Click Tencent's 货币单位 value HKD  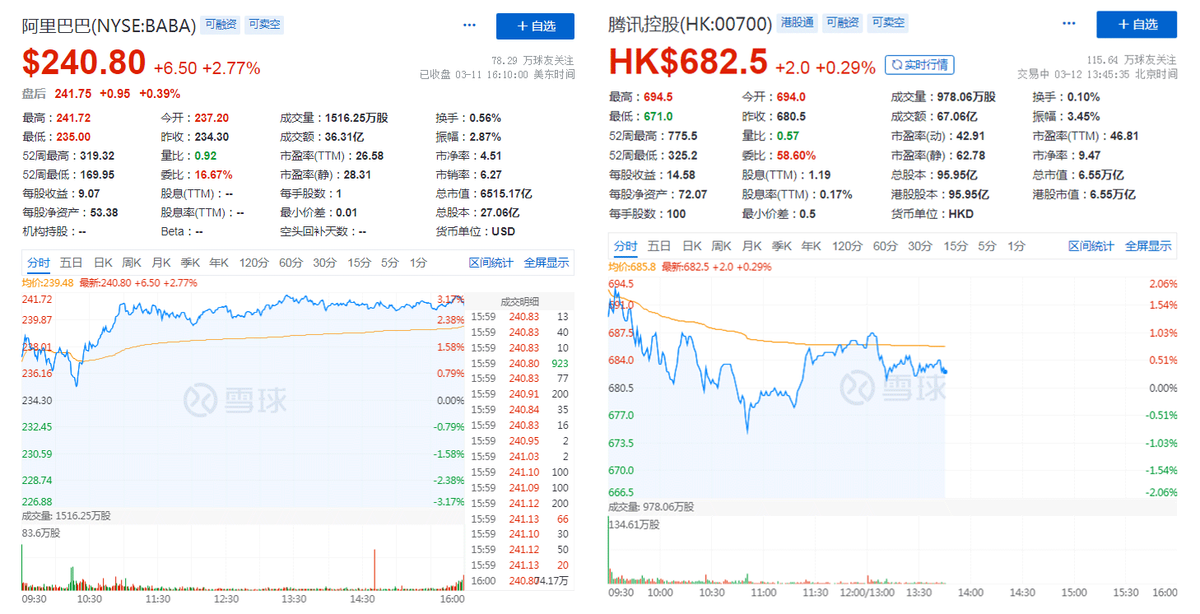click(x=961, y=213)
